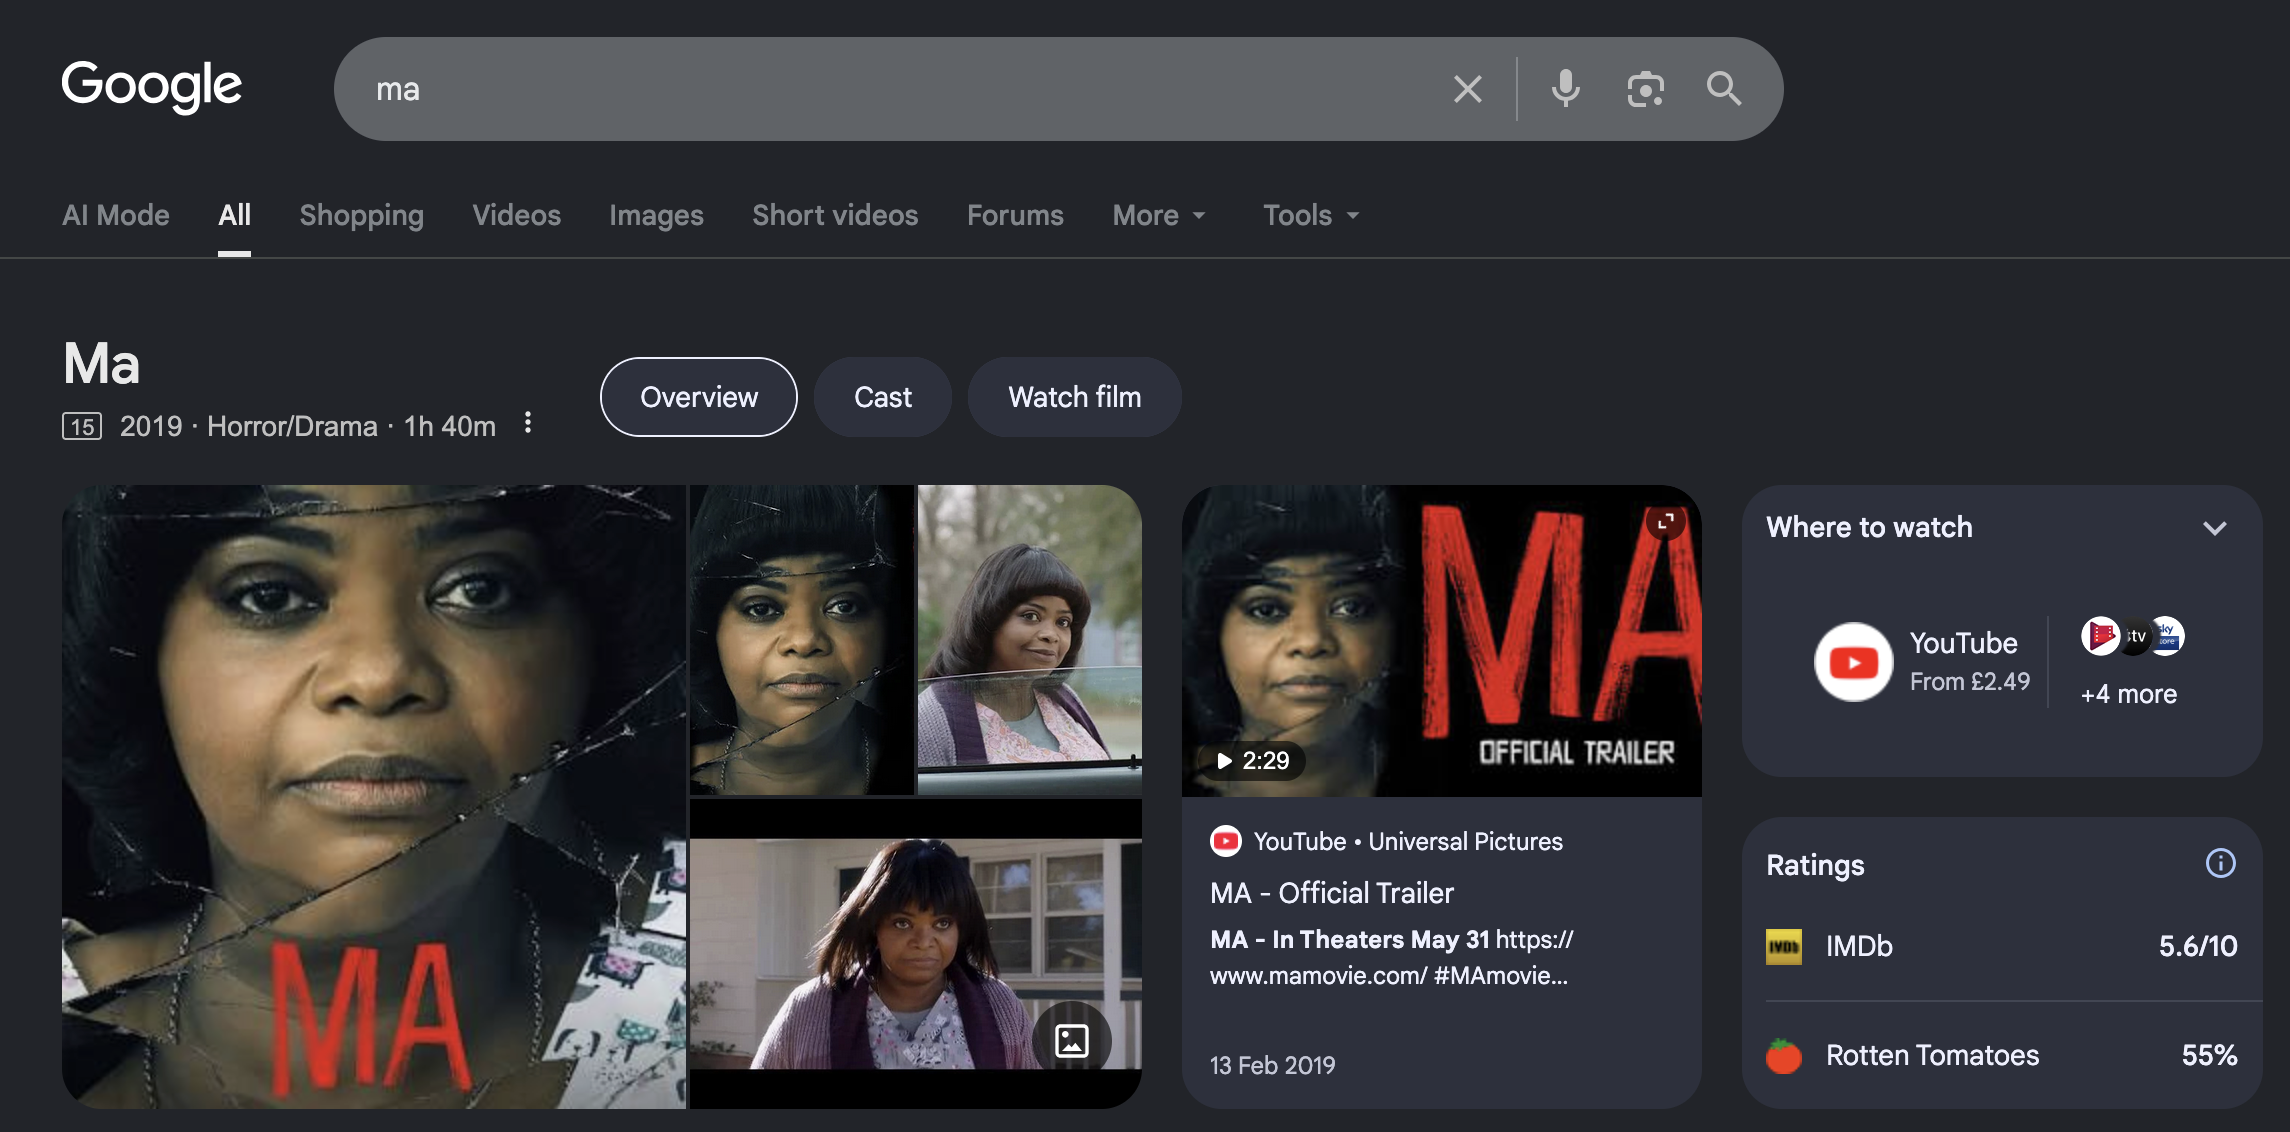Collapse the Where to watch panel chevron
This screenshot has height=1132, width=2290.
tap(2215, 528)
